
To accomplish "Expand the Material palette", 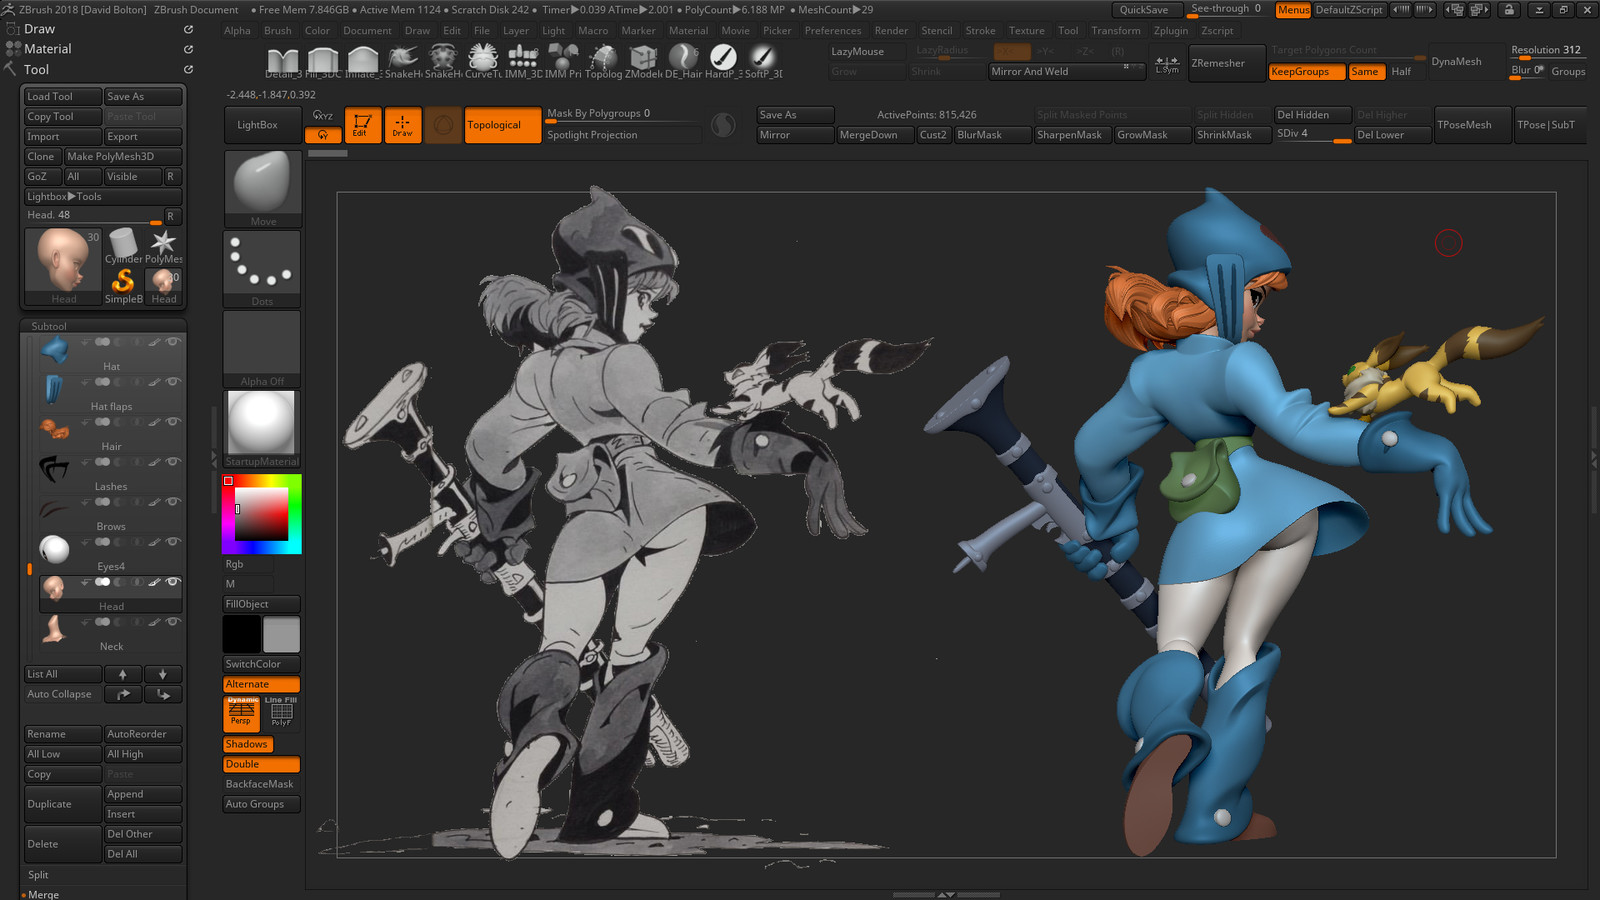I will coord(48,49).
